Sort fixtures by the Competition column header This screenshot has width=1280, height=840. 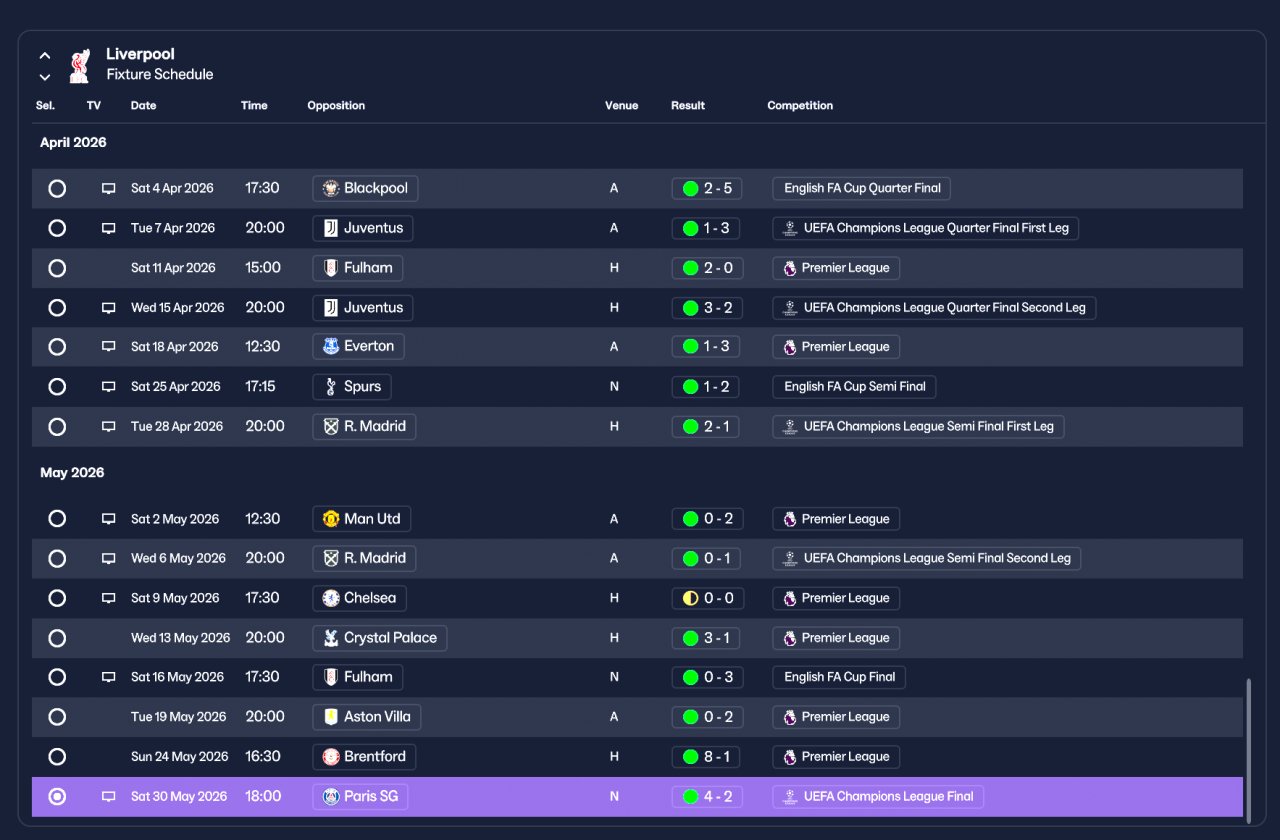click(x=800, y=106)
